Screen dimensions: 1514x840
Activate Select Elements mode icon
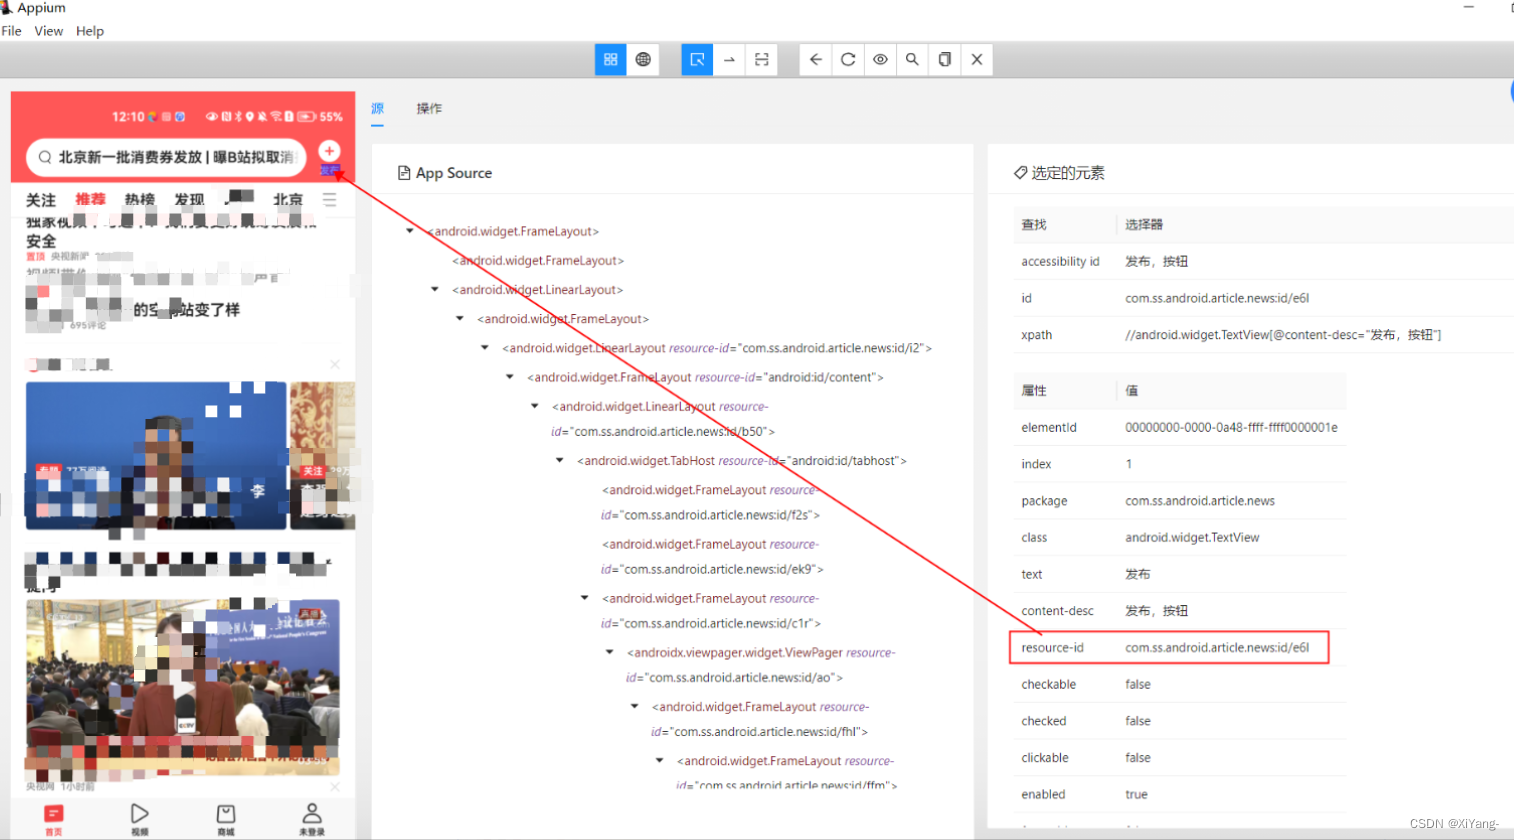point(697,60)
